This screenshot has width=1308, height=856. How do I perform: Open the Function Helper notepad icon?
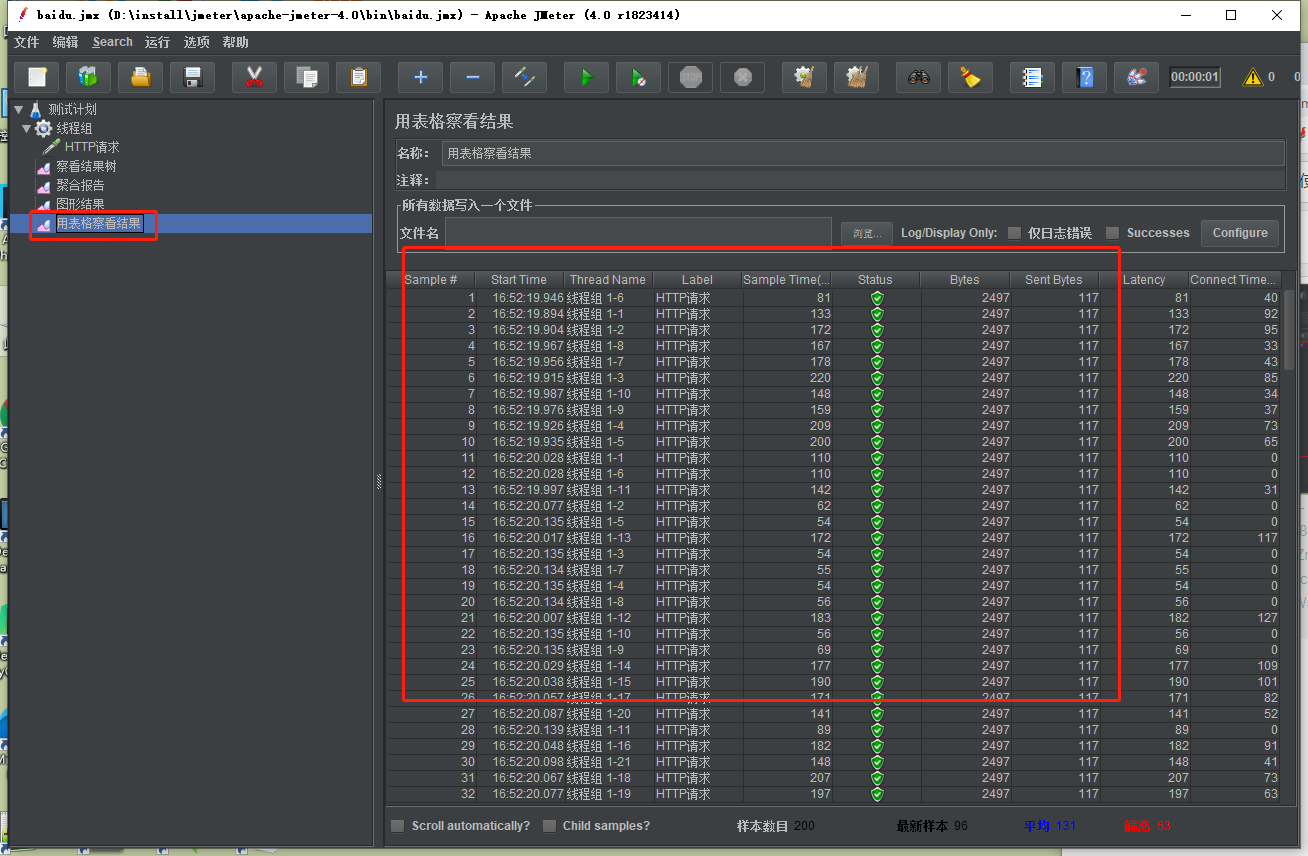(x=1032, y=77)
